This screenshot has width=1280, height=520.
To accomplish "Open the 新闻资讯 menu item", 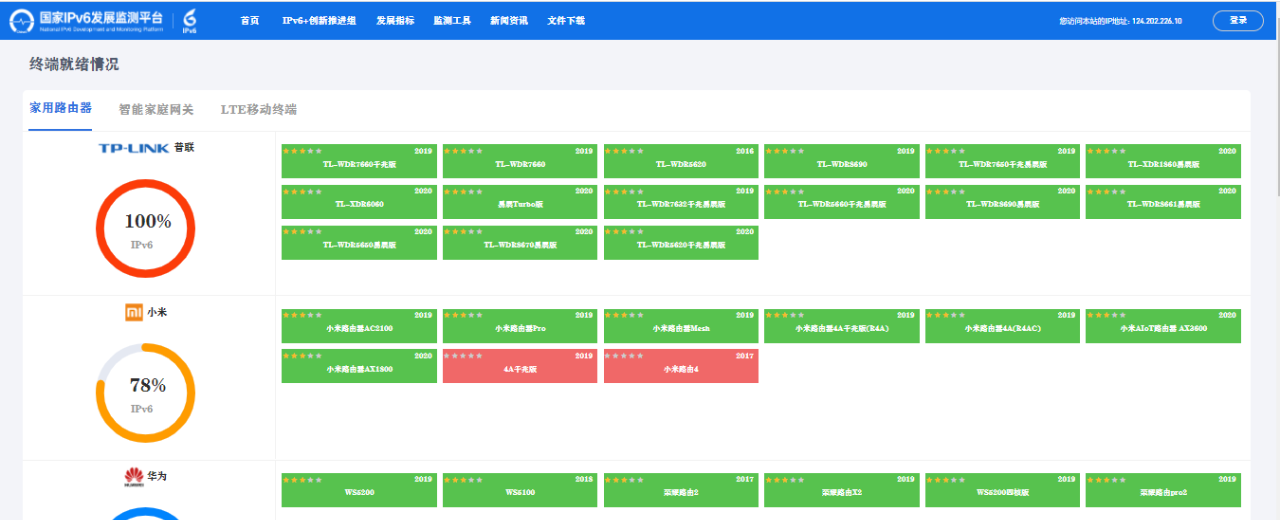I will 509,20.
